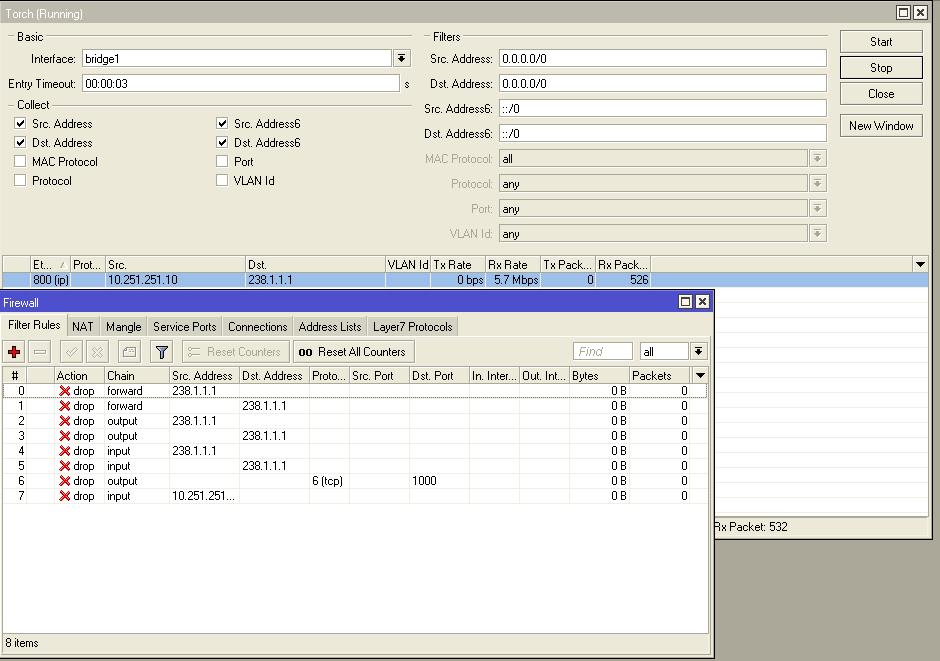Add a new firewall rule with plus icon
The image size is (940, 661).
14,352
